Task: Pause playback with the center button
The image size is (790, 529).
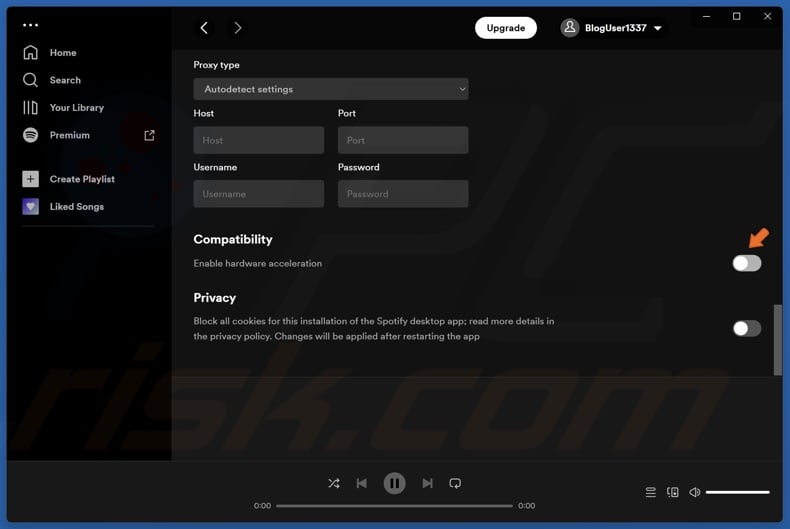Action: [x=394, y=484]
